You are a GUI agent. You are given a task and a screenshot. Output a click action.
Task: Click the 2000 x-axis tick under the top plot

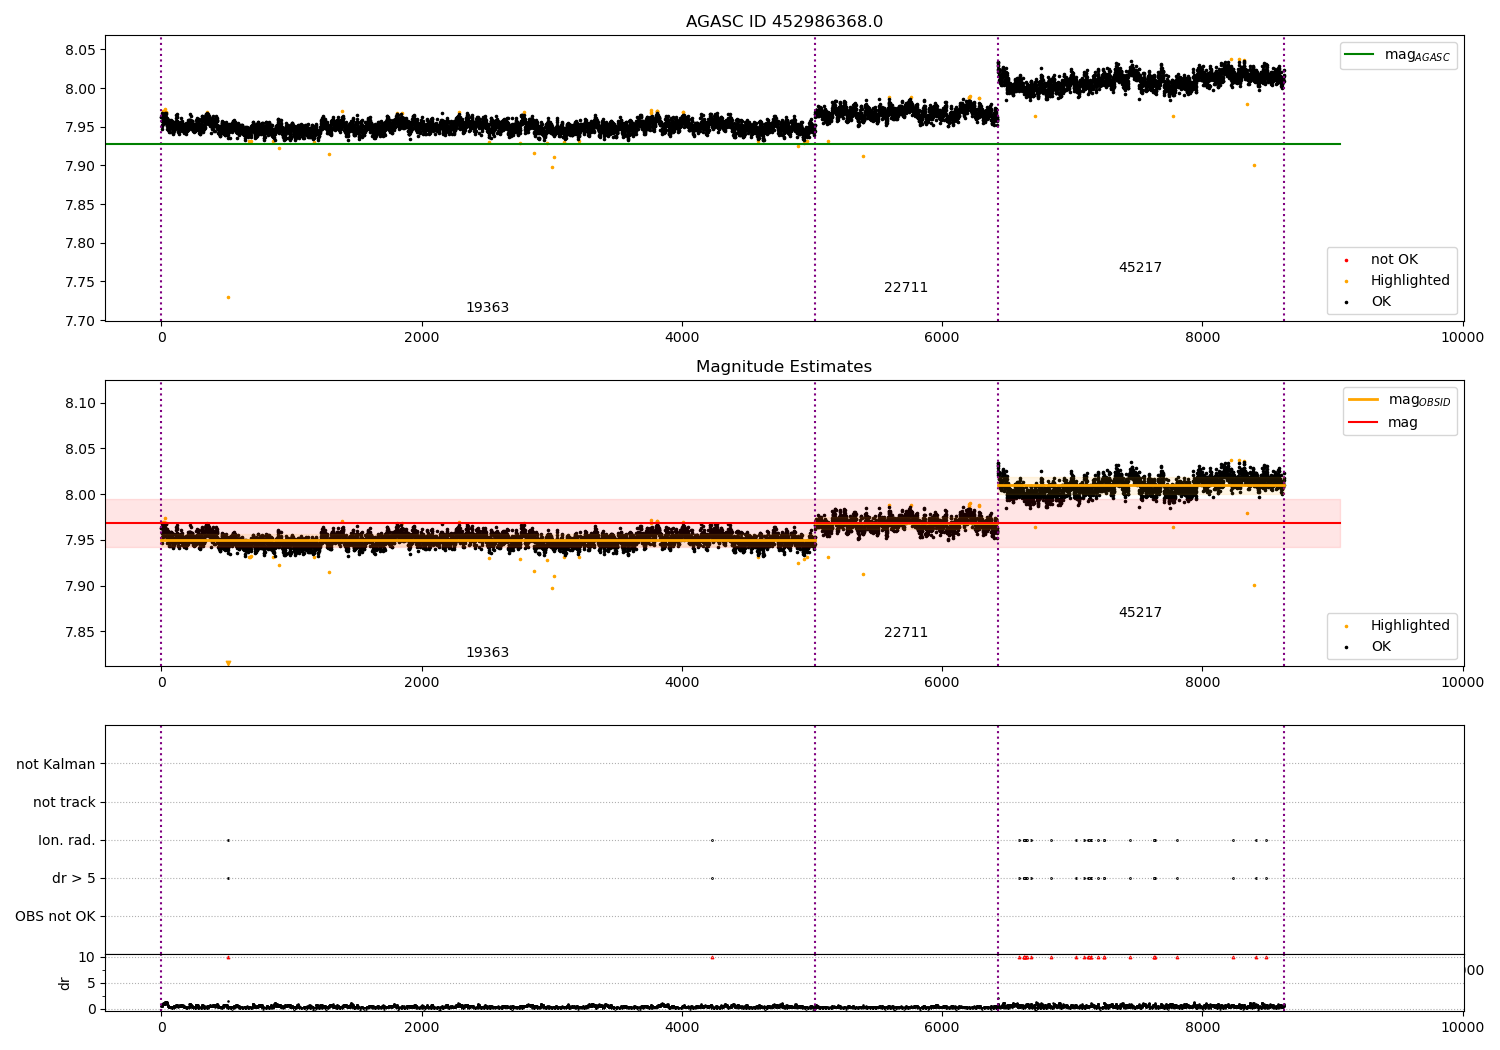[x=422, y=338]
